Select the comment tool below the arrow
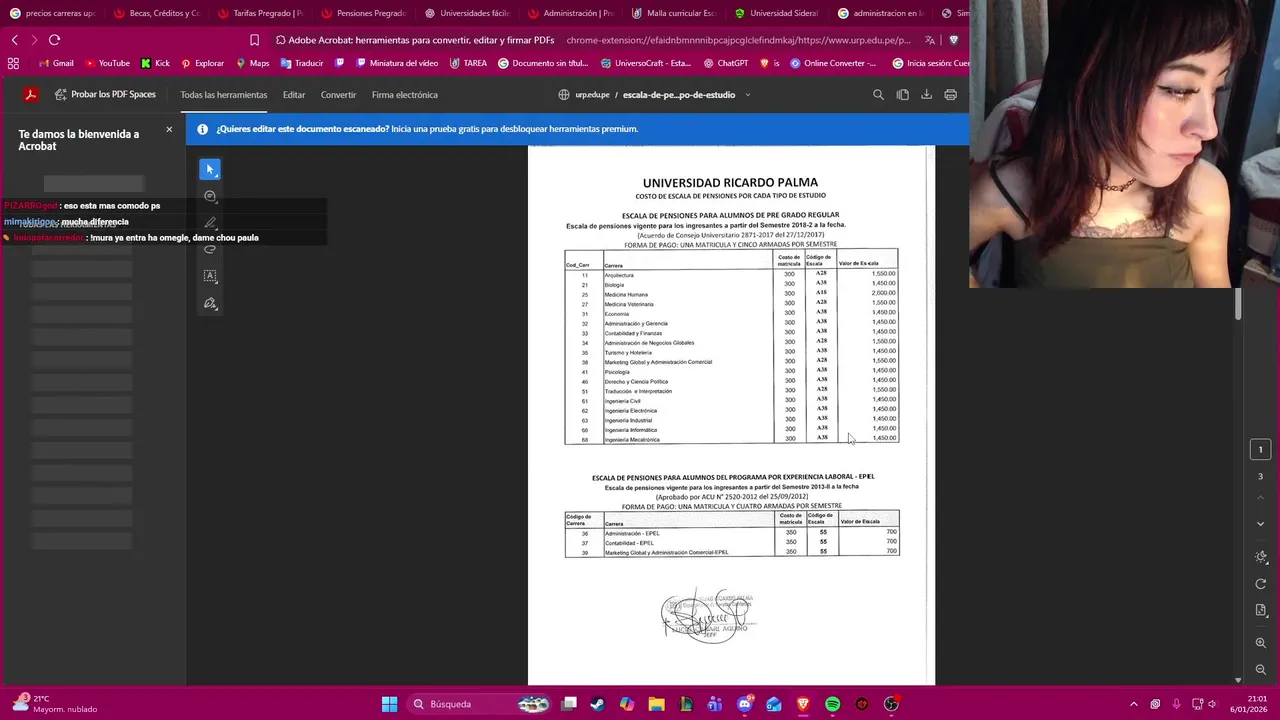Viewport: 1280px width, 720px height. pyautogui.click(x=210, y=197)
